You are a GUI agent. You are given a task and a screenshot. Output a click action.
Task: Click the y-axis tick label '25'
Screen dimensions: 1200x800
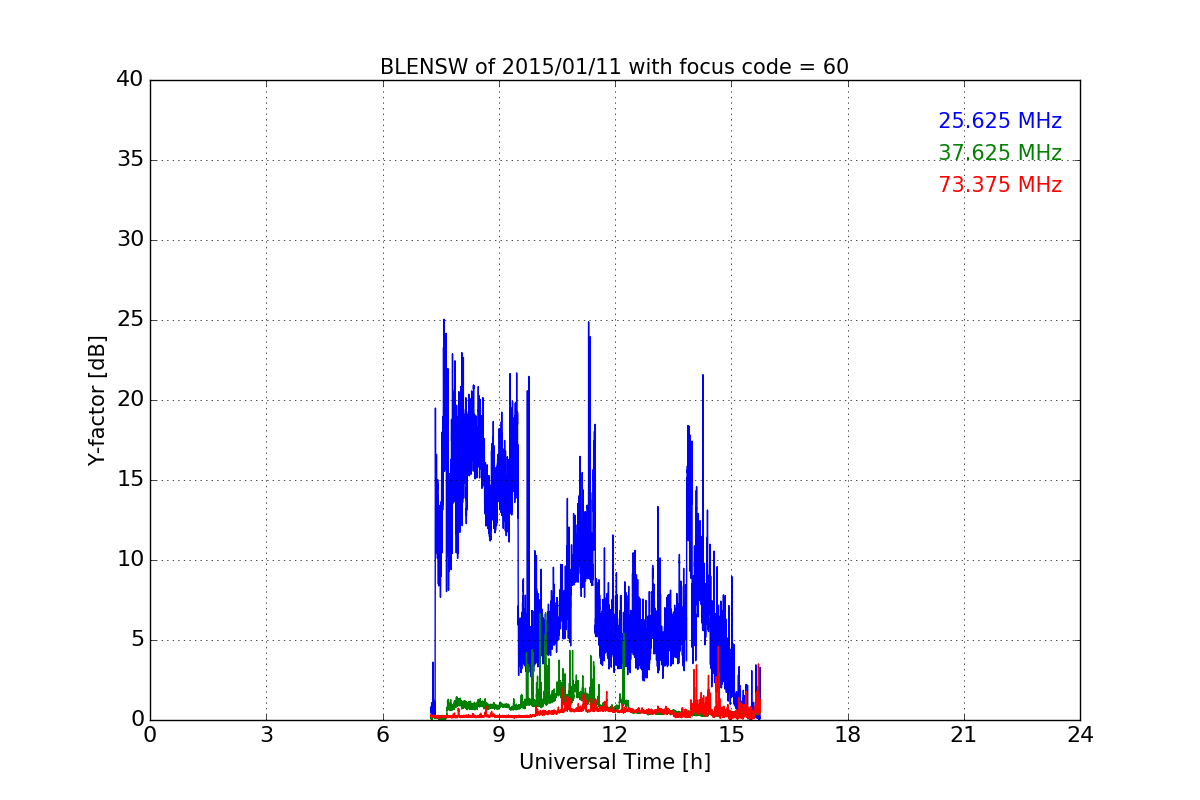(130, 320)
